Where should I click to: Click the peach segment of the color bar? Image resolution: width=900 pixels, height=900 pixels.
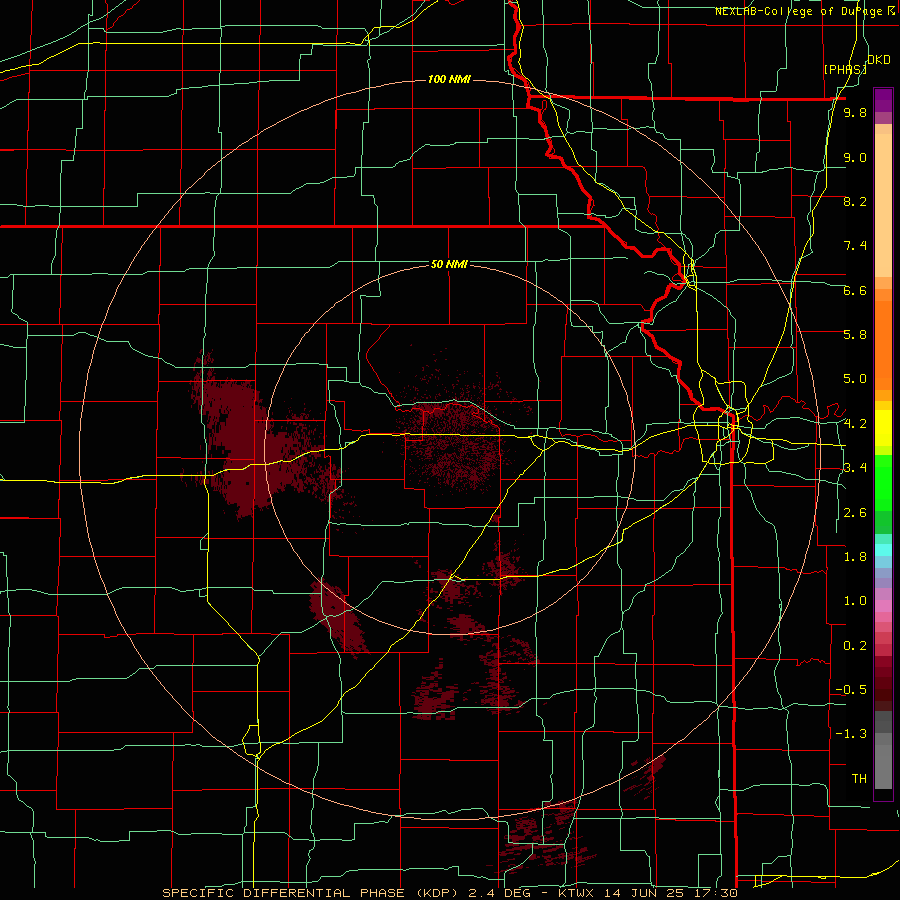883,205
